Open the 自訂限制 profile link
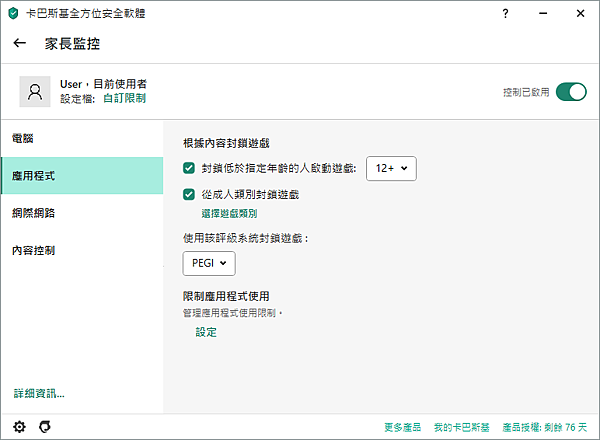 pyautogui.click(x=125, y=98)
